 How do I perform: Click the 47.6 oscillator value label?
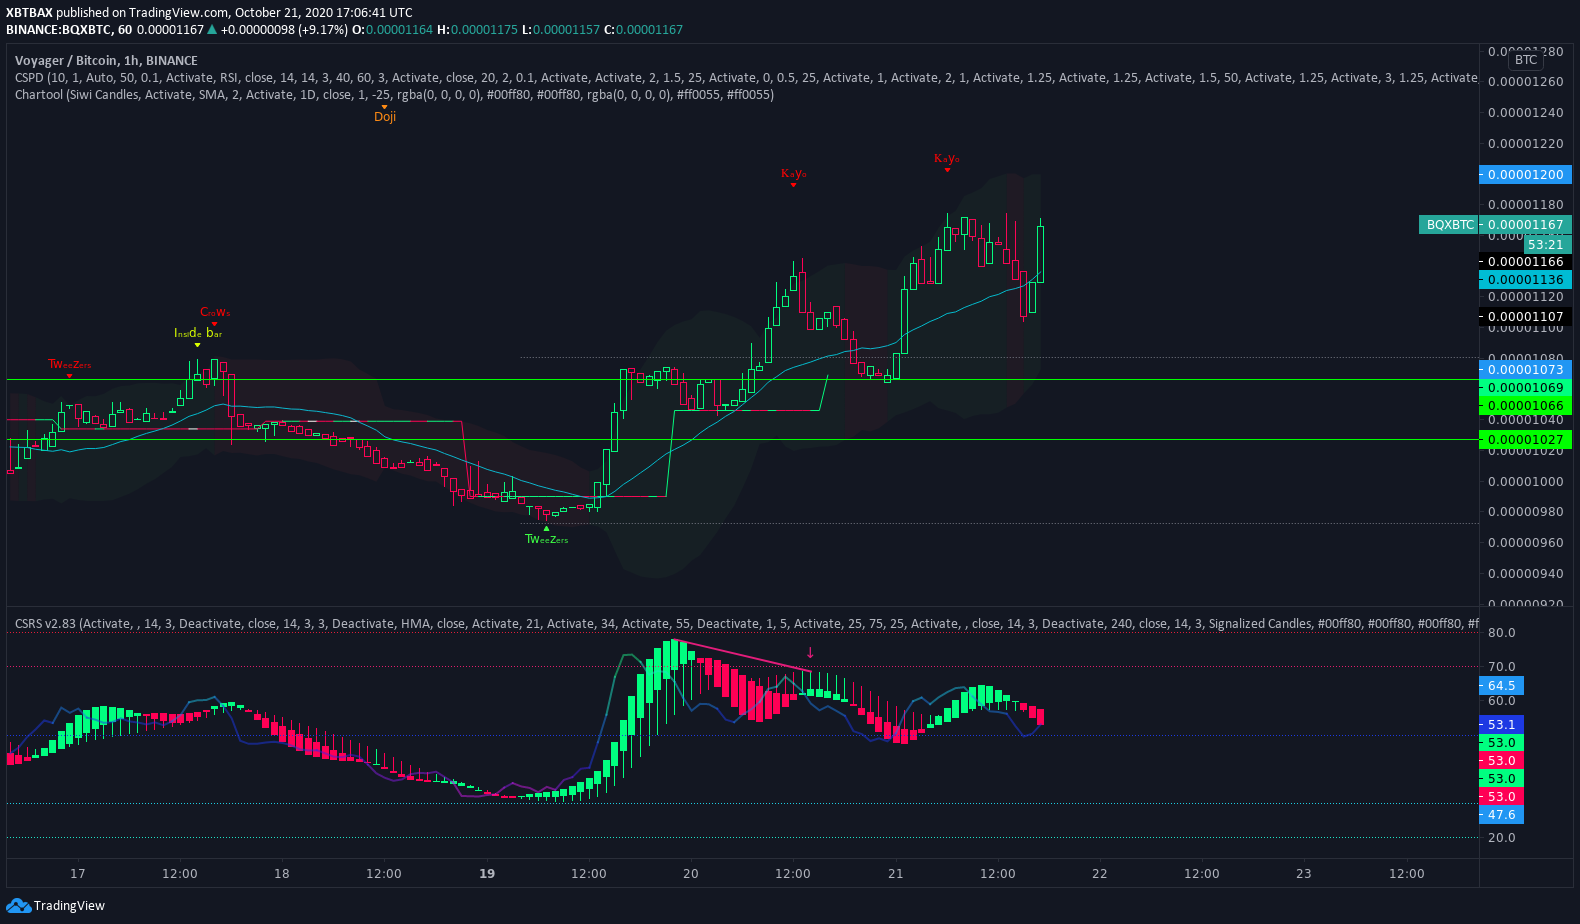(1501, 815)
